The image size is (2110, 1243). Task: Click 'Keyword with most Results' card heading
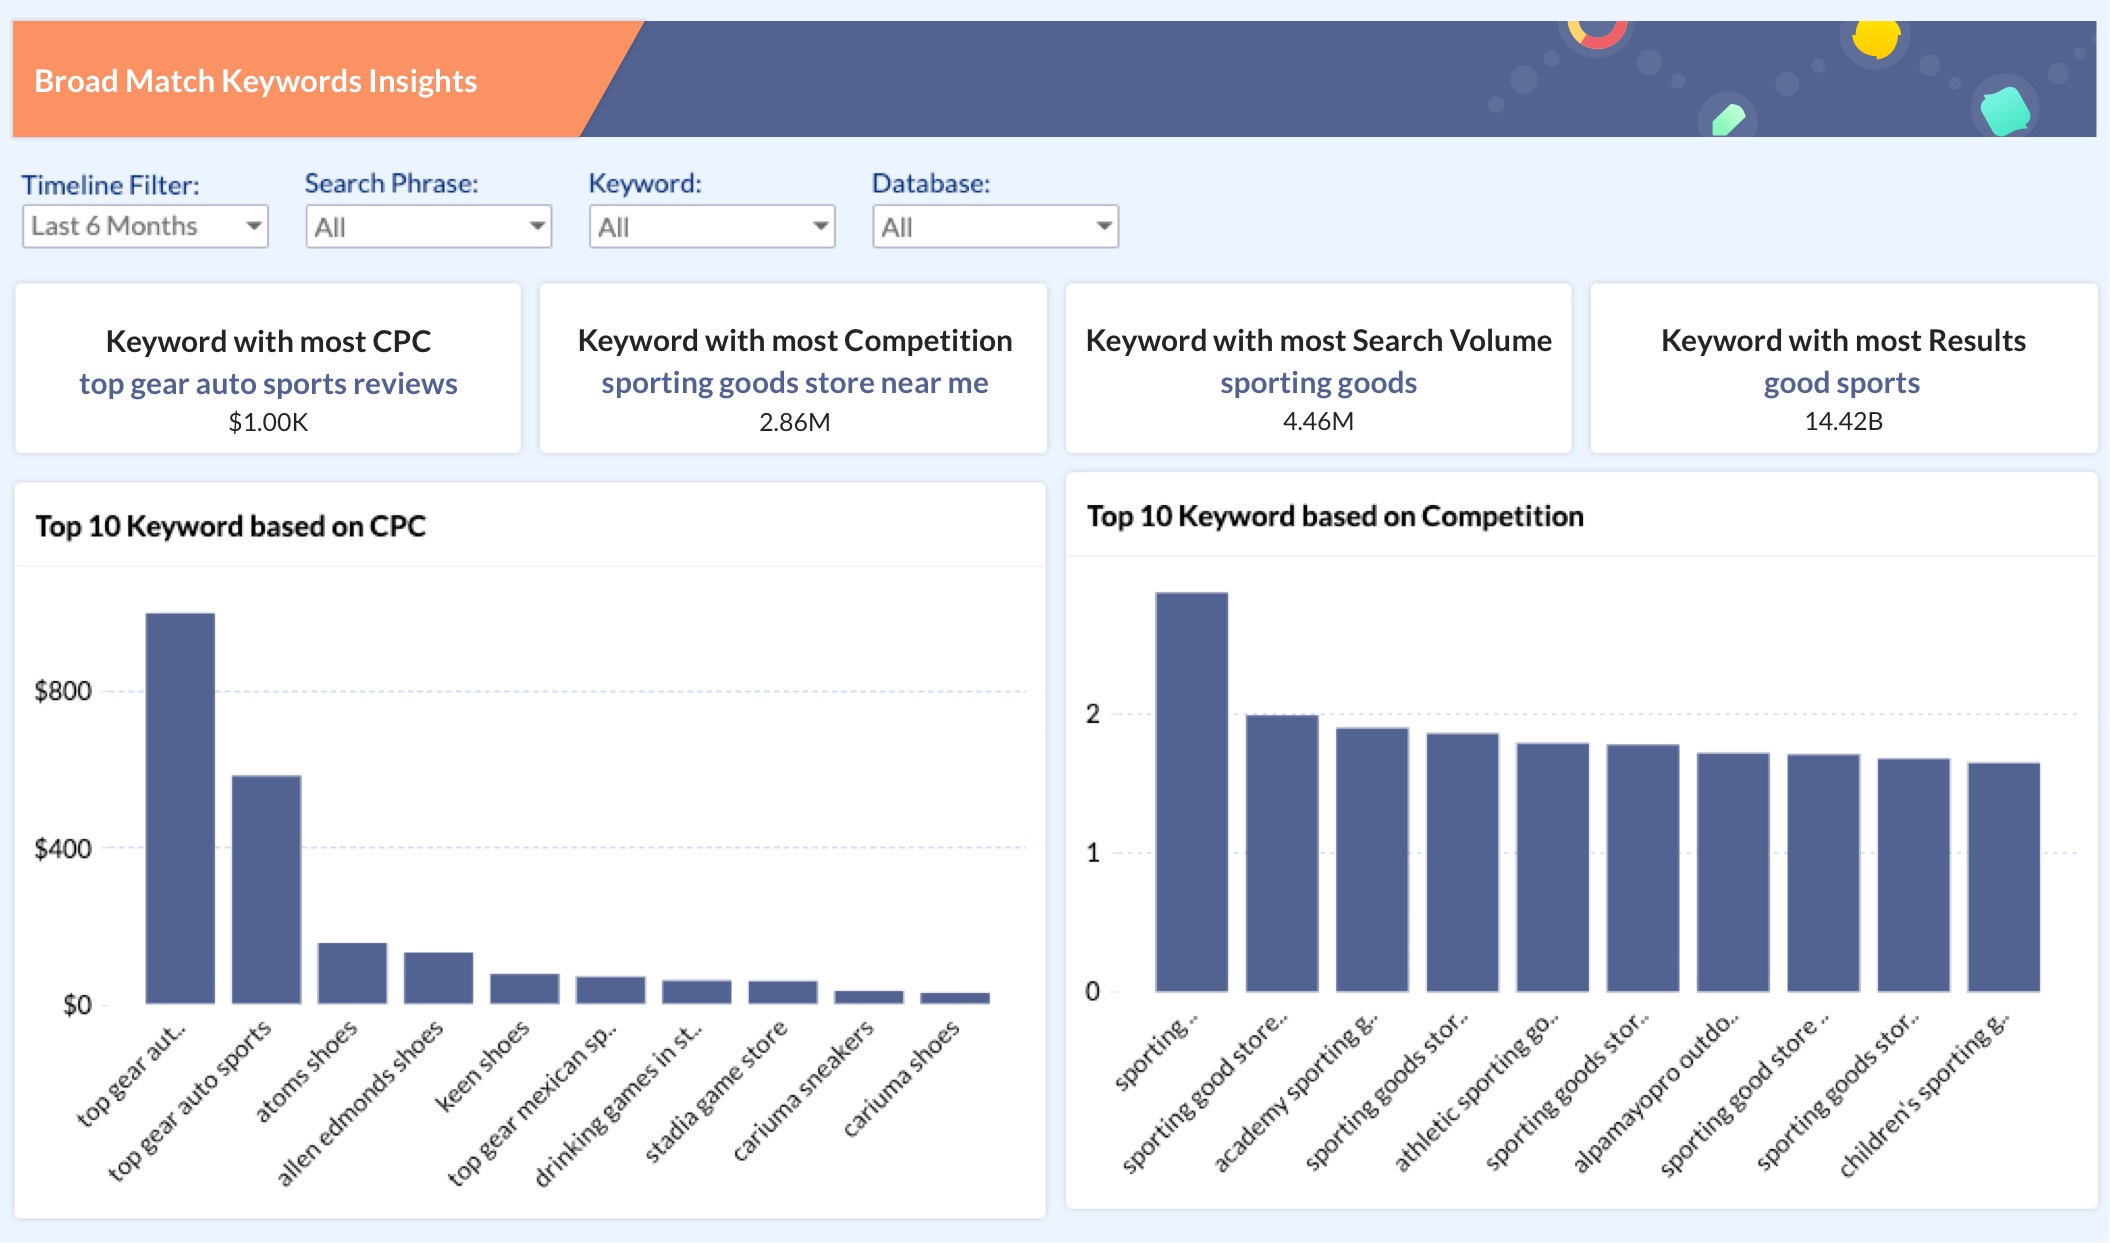[1843, 340]
